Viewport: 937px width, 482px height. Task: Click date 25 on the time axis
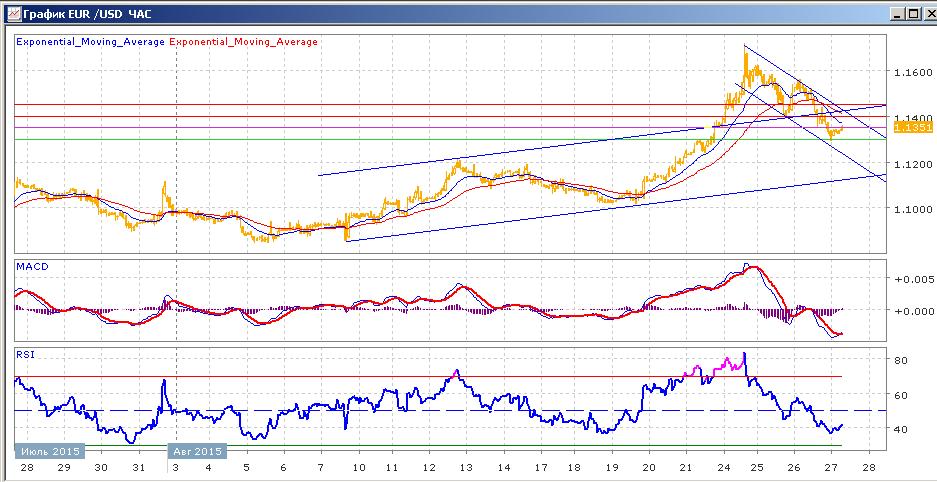756,467
